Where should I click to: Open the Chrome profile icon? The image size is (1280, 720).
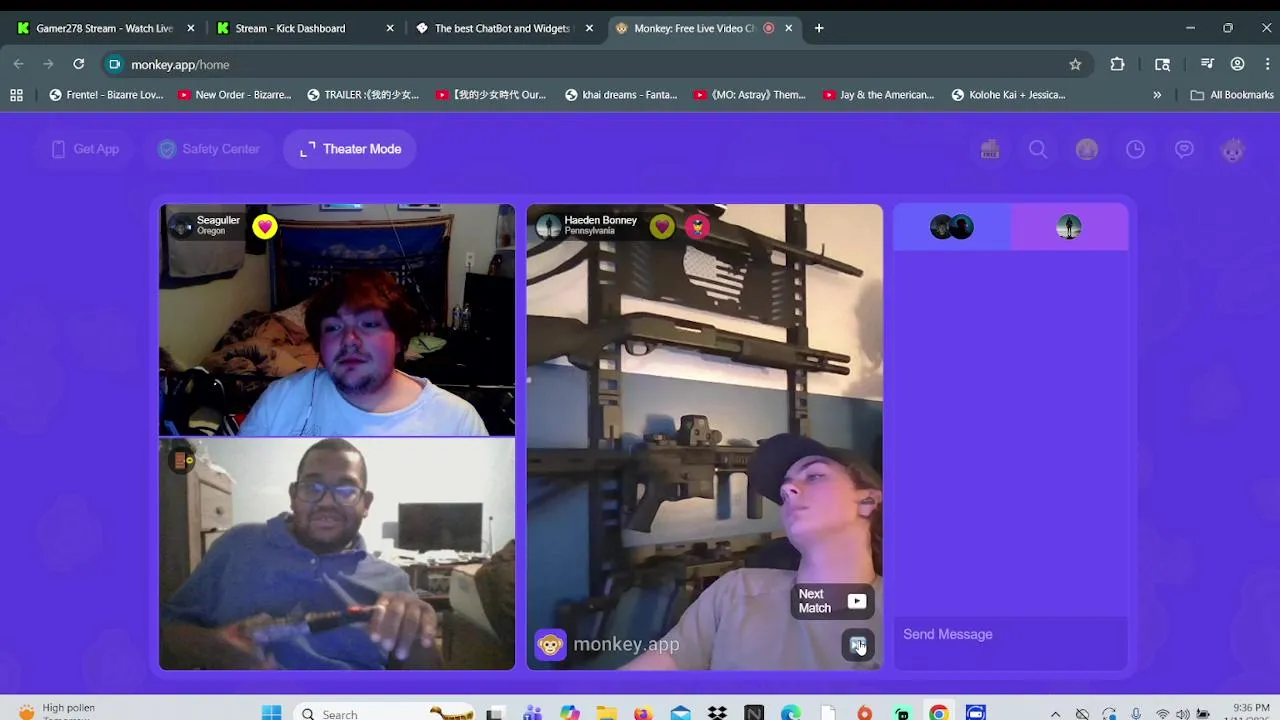click(x=1237, y=64)
